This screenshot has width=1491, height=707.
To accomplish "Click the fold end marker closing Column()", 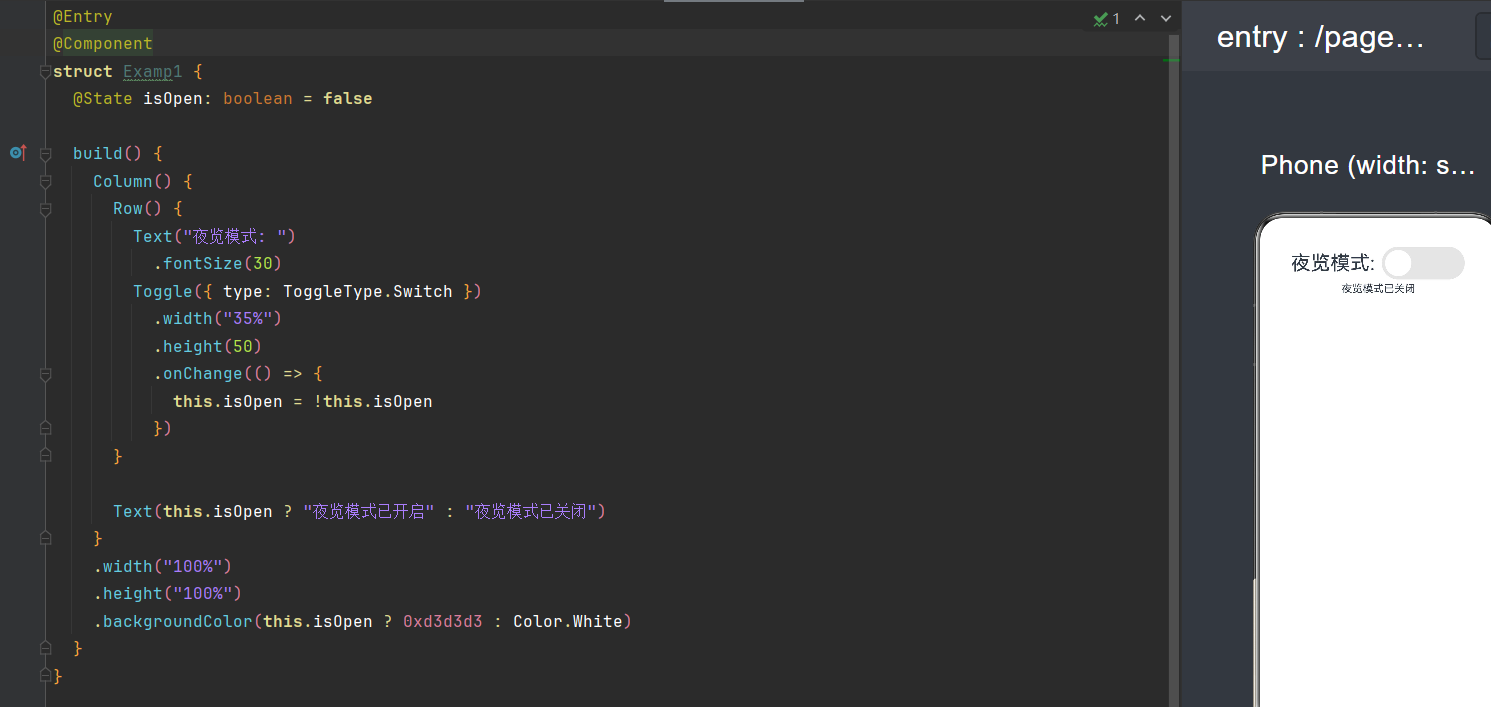I will 45,538.
